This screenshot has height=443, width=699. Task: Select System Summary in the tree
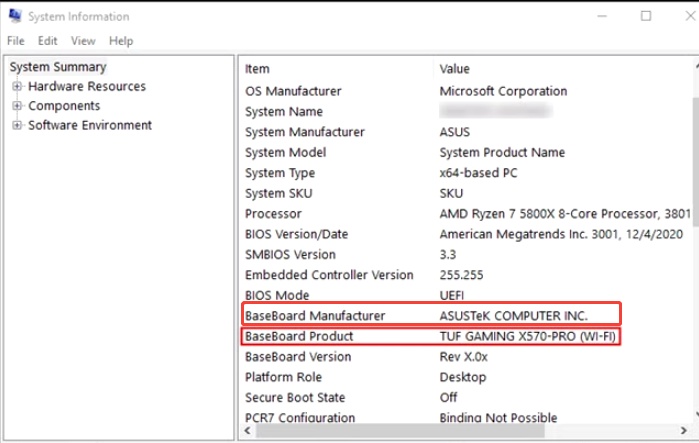pos(58,67)
